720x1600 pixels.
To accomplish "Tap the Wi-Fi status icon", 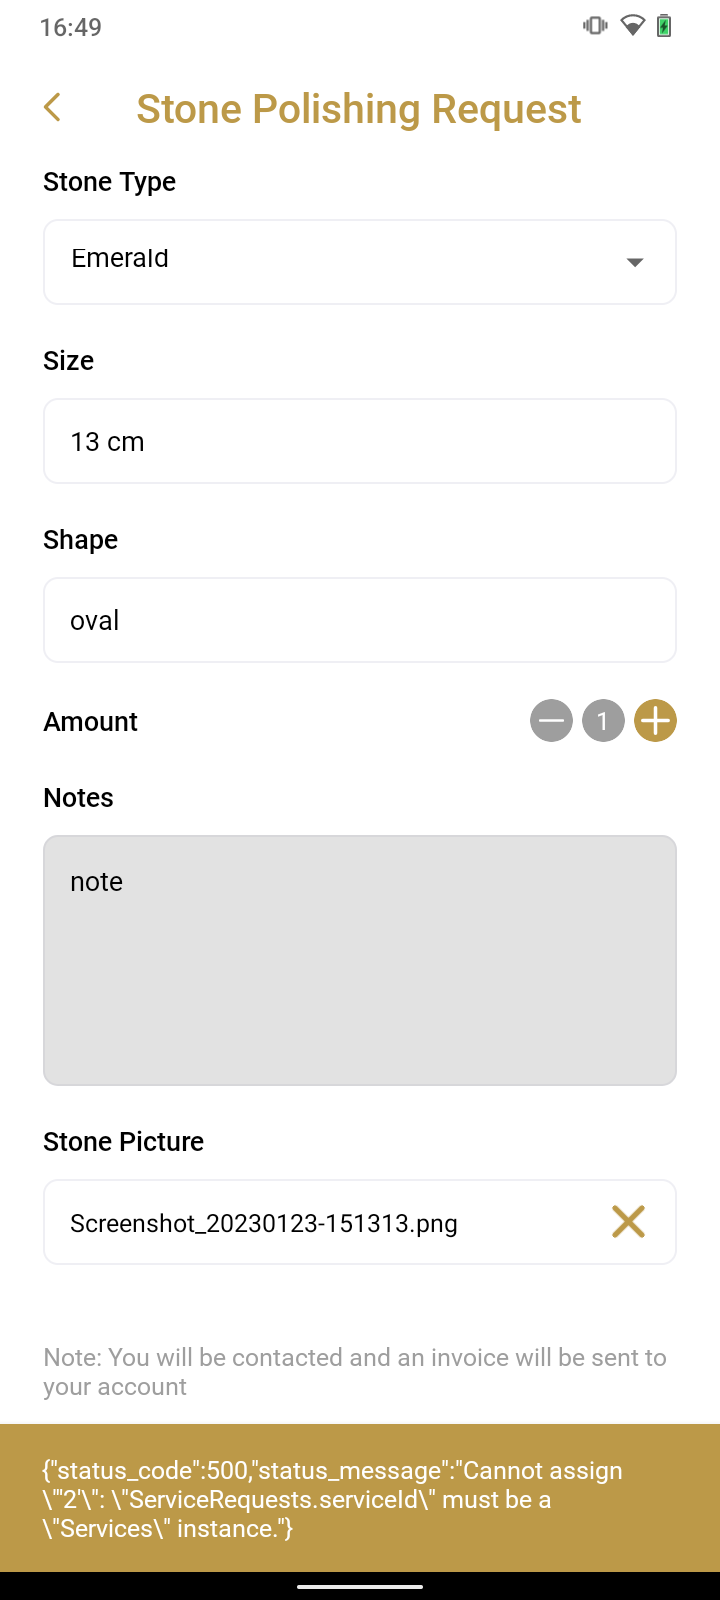I will [632, 26].
